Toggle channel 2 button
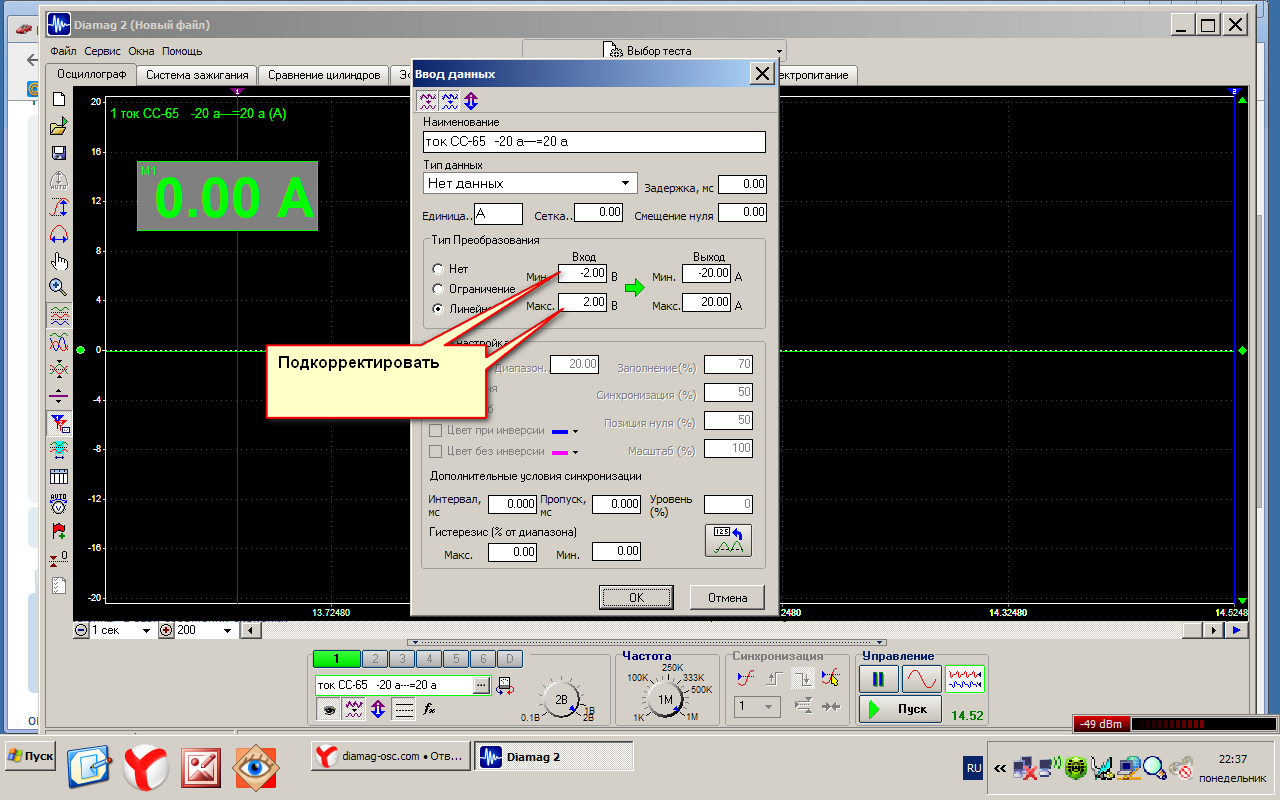The image size is (1280, 800). point(376,659)
